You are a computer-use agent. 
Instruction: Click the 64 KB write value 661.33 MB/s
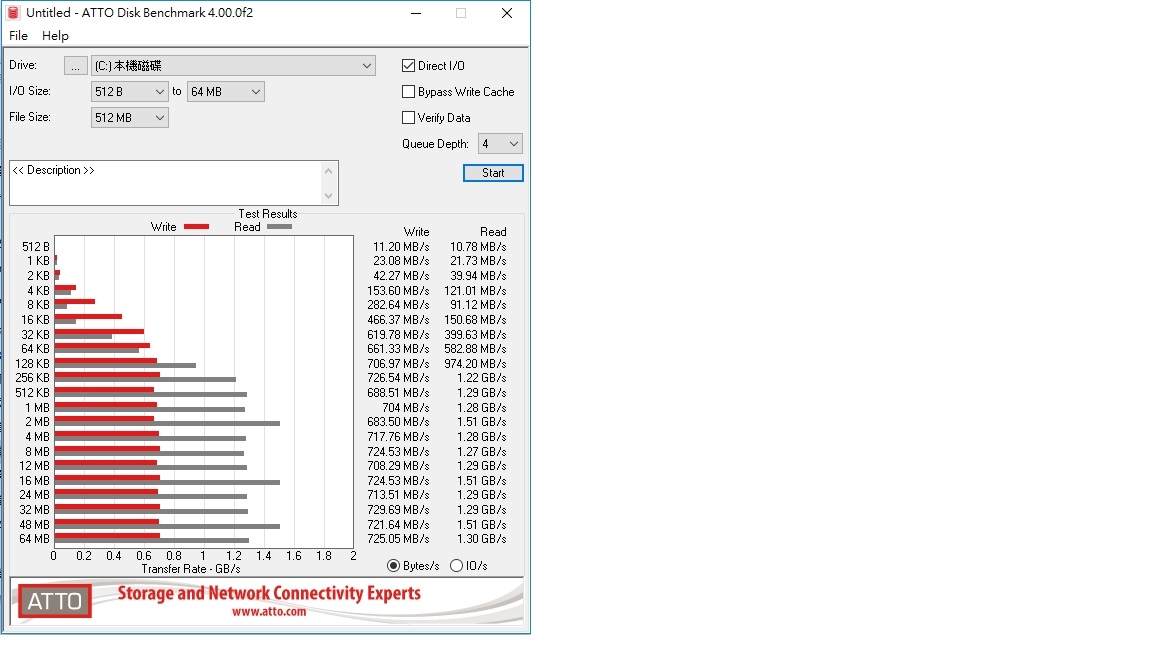pyautogui.click(x=398, y=349)
